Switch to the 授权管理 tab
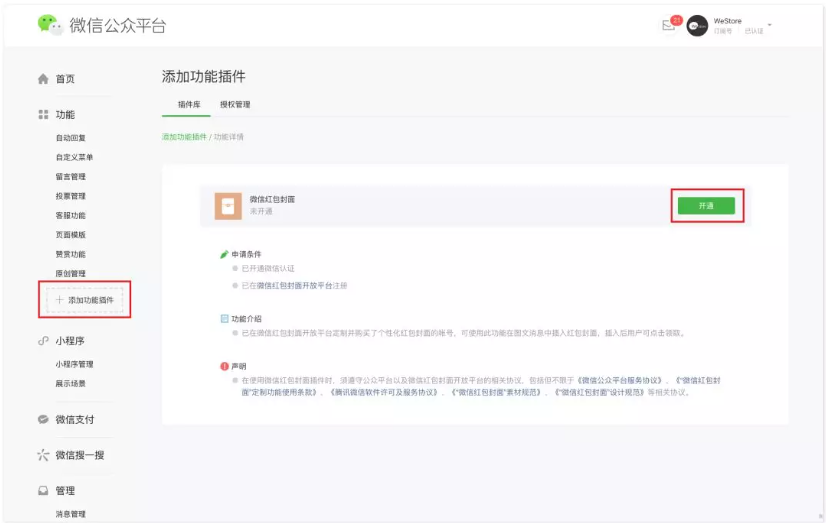This screenshot has height=523, width=826. [x=235, y=104]
